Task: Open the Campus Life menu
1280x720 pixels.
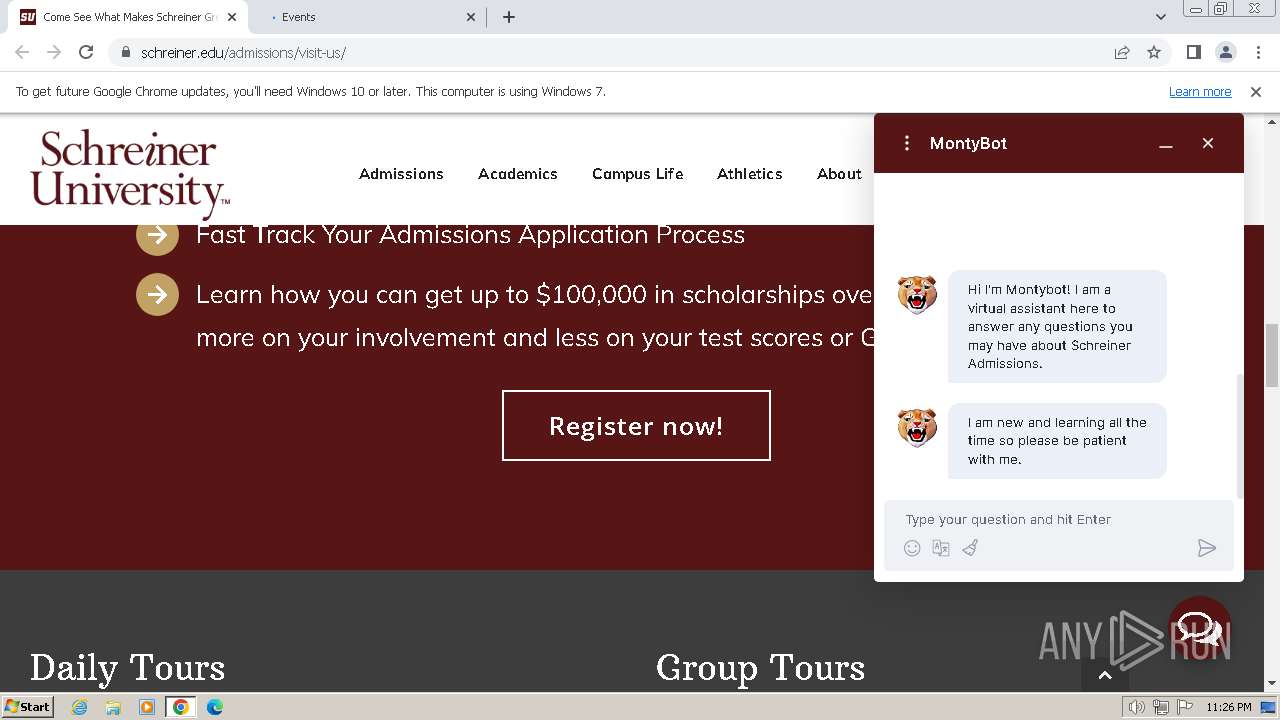Action: tap(638, 174)
